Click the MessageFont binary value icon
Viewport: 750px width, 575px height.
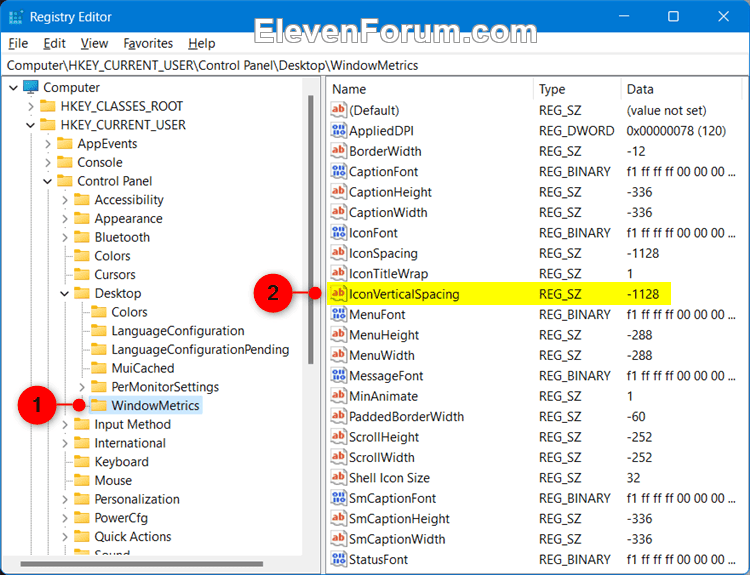[x=338, y=376]
